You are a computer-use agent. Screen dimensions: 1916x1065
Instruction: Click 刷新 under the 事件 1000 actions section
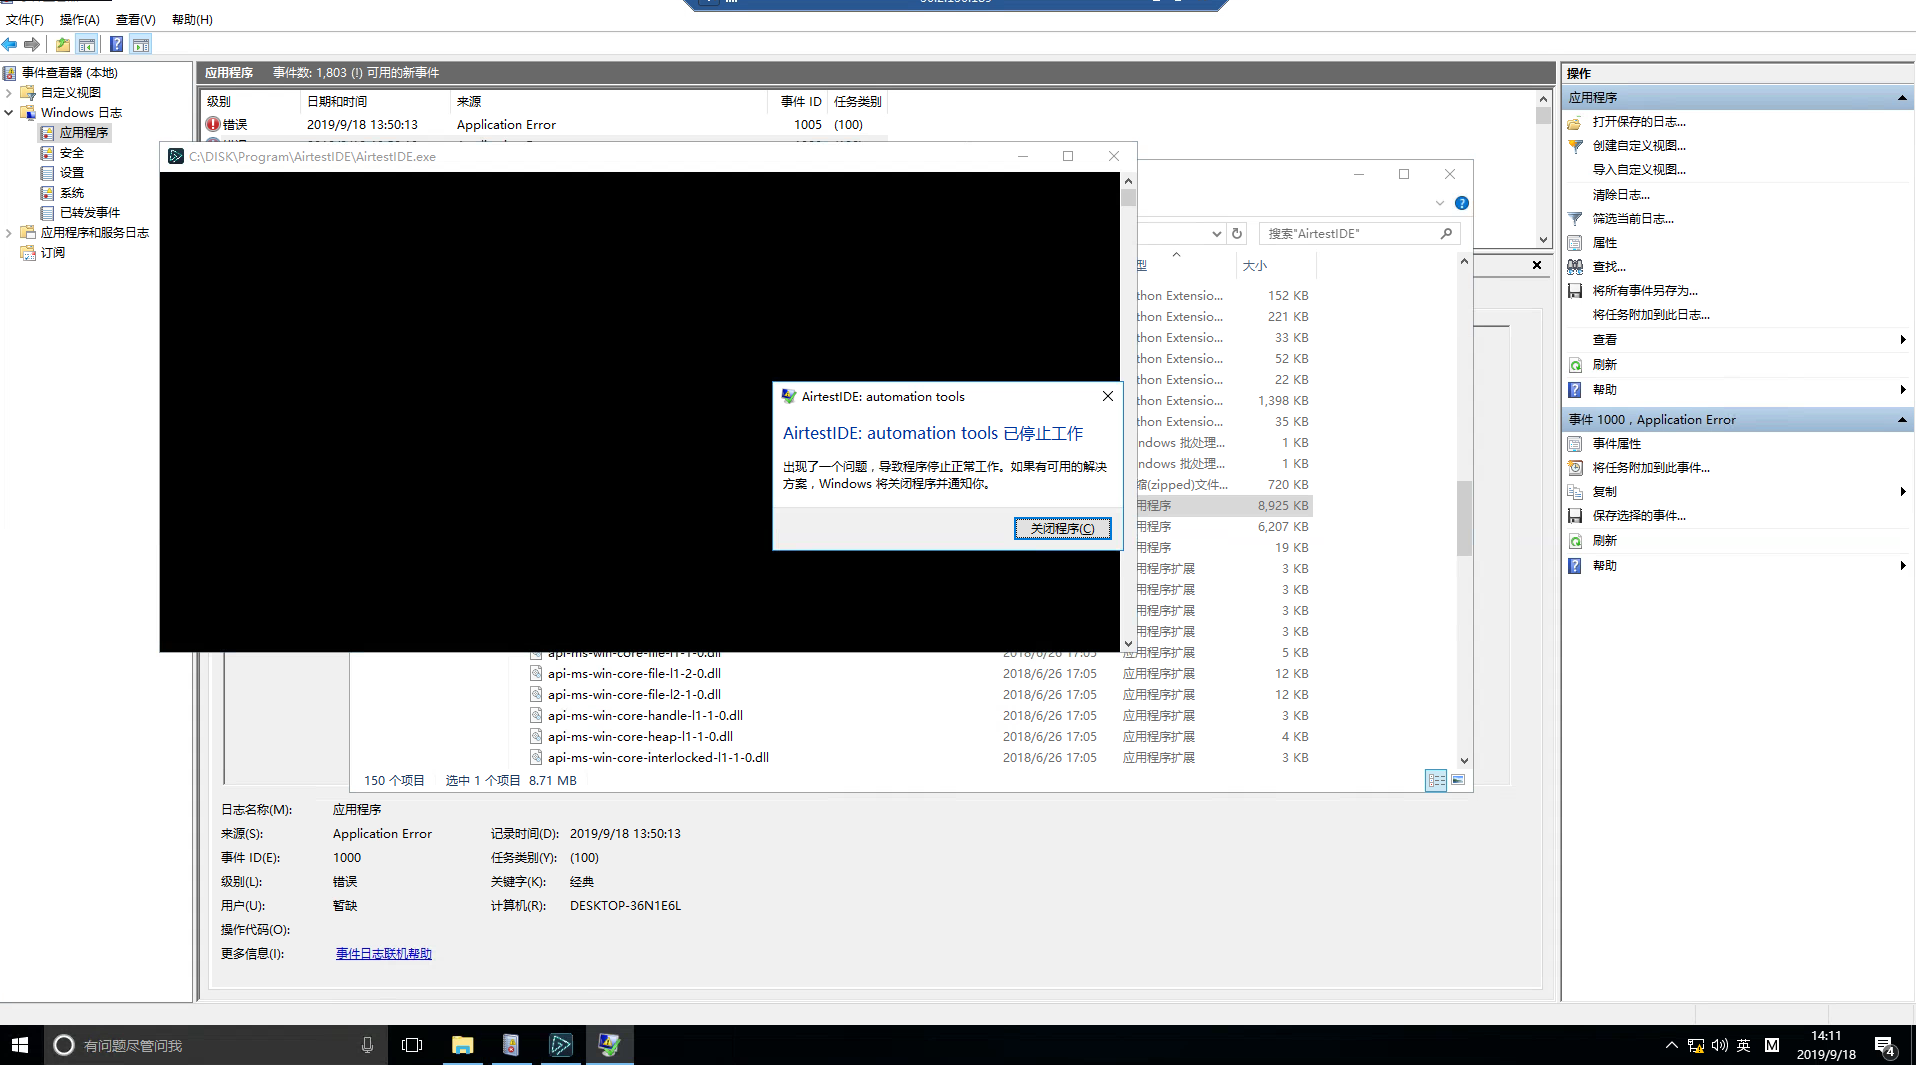coord(1604,541)
